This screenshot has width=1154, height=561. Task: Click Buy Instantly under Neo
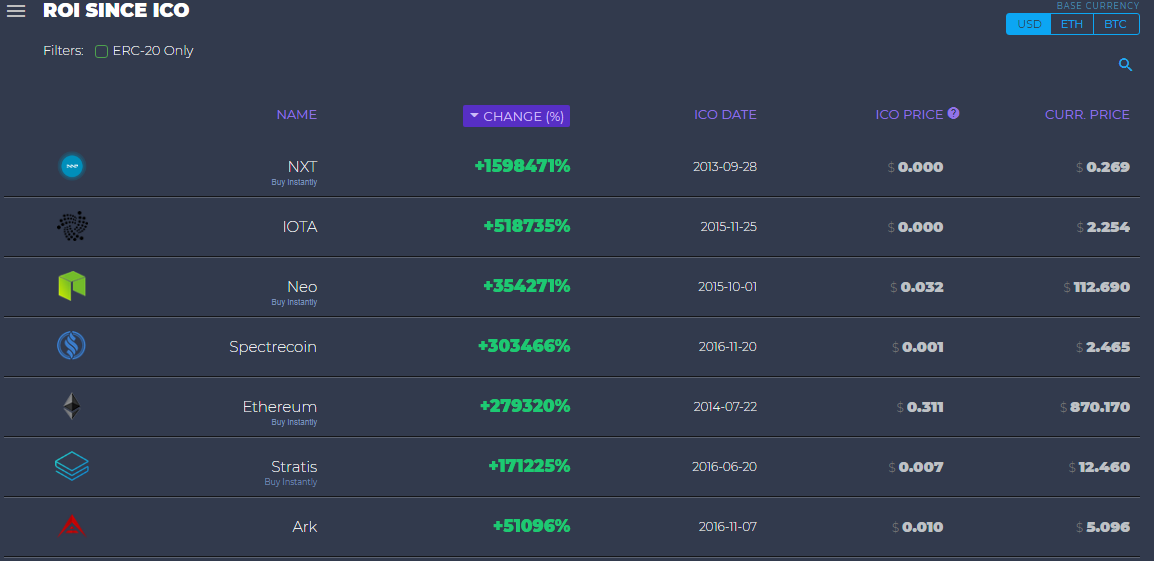[x=294, y=302]
